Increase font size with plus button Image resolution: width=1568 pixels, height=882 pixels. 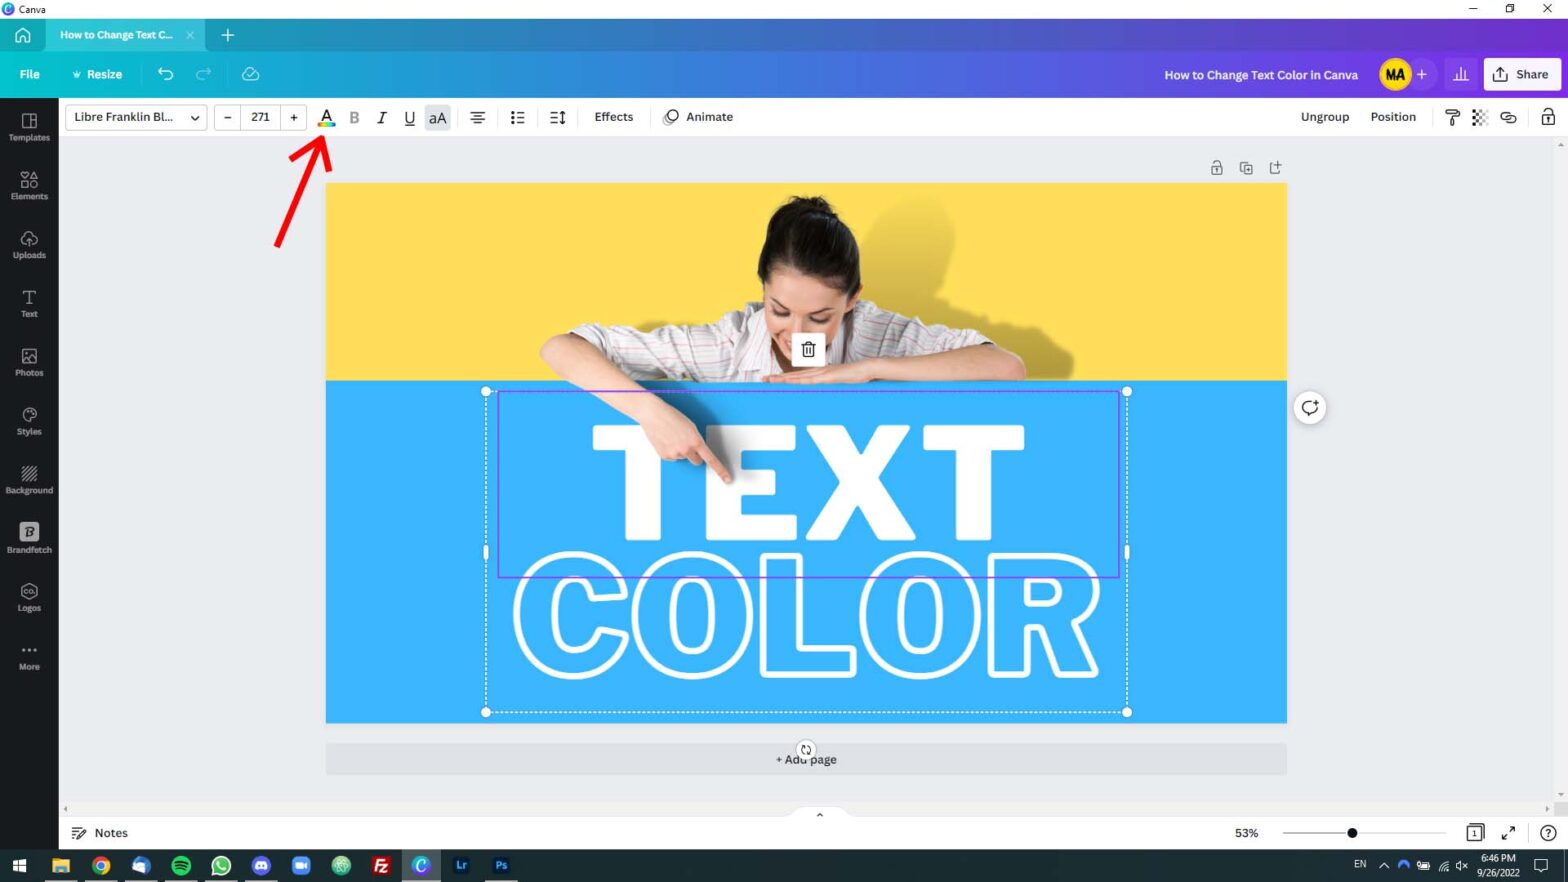[294, 117]
